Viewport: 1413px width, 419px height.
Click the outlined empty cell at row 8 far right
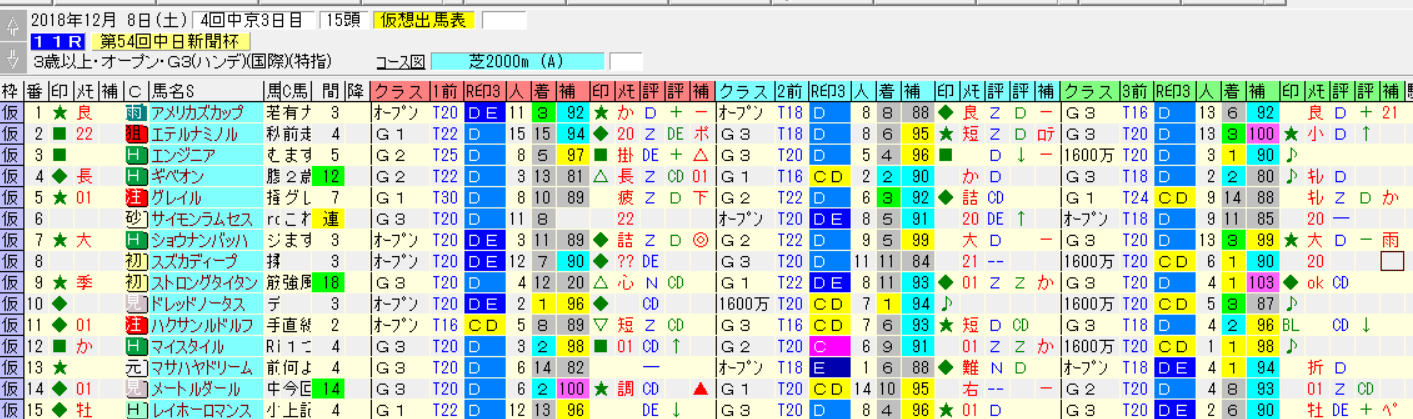[1392, 261]
